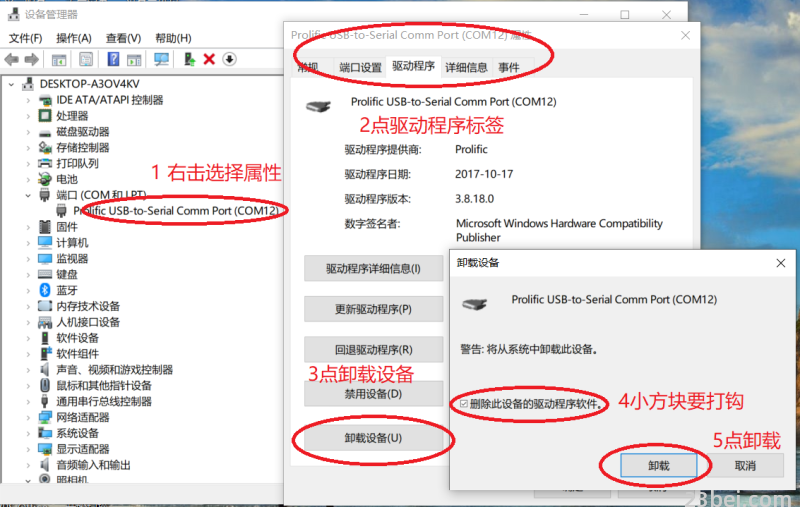Click the scan hardware changes monitor icon
800x507 pixels.
(161, 60)
